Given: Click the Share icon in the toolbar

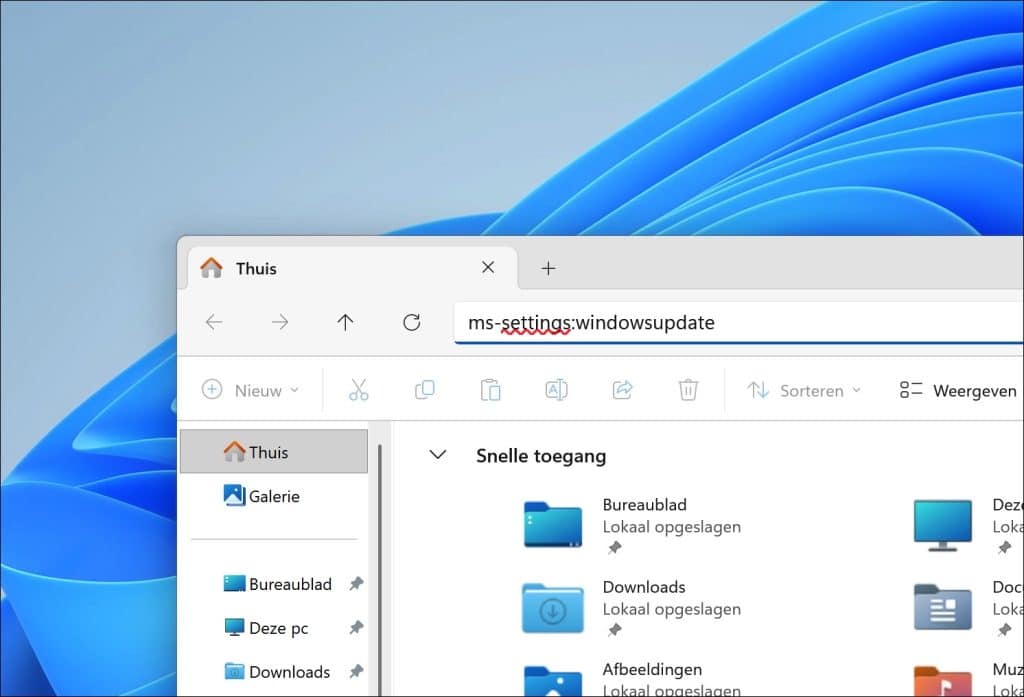Looking at the screenshot, I should (622, 390).
